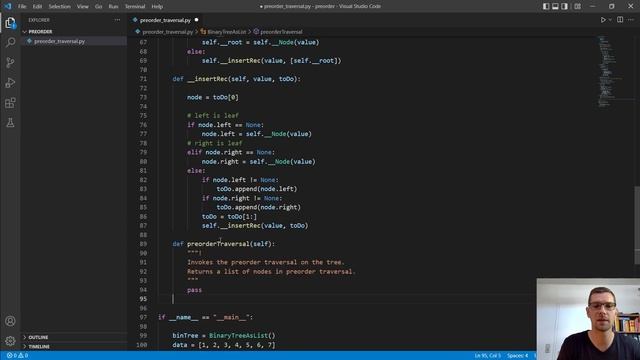Open the Accounts menu icon
This screenshot has width=640, height=360.
coord(10,321)
